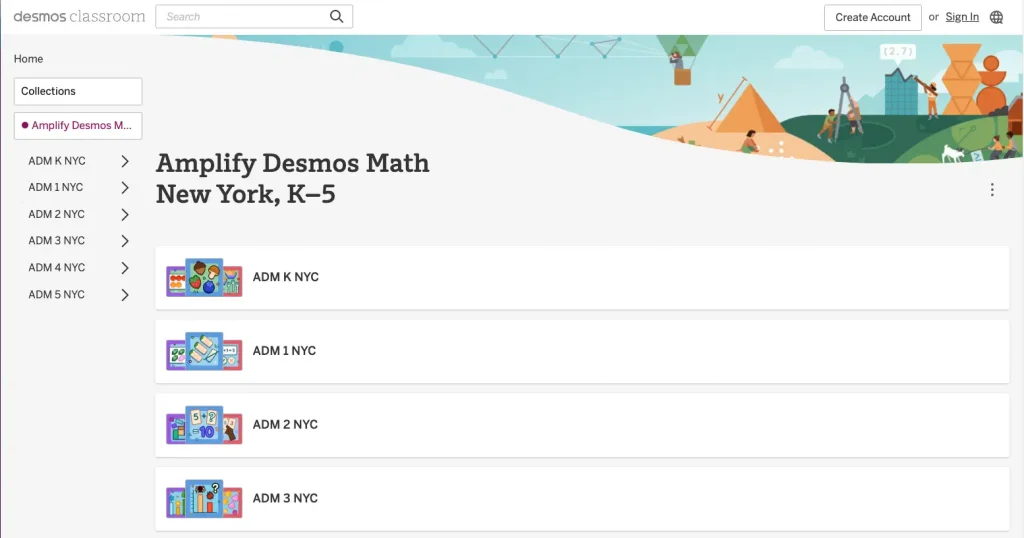The image size is (1024, 538).
Task: Expand ADM 4 NYC chevron in sidebar
Action: tap(125, 268)
